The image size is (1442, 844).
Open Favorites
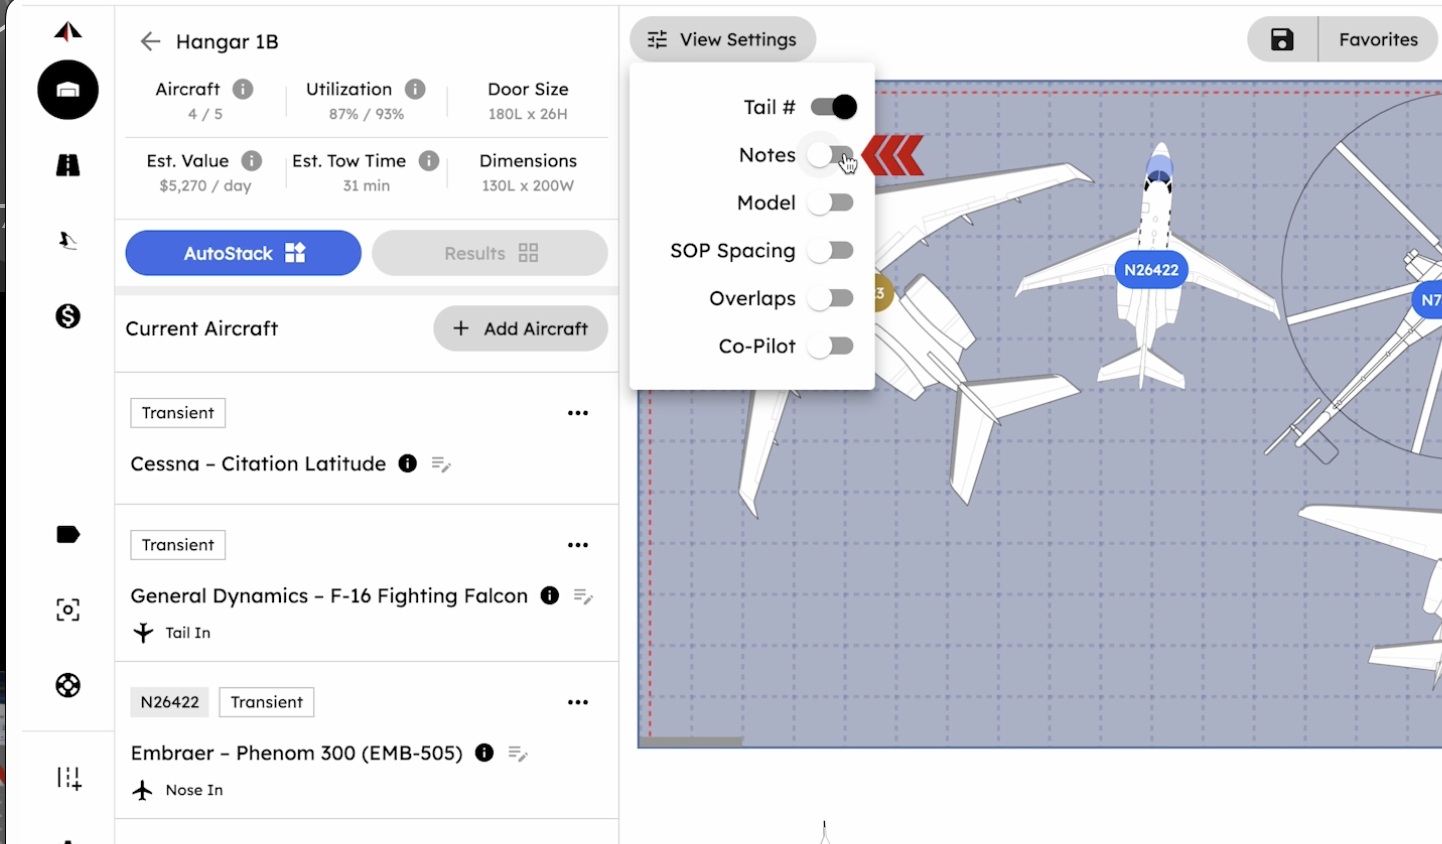pos(1378,40)
